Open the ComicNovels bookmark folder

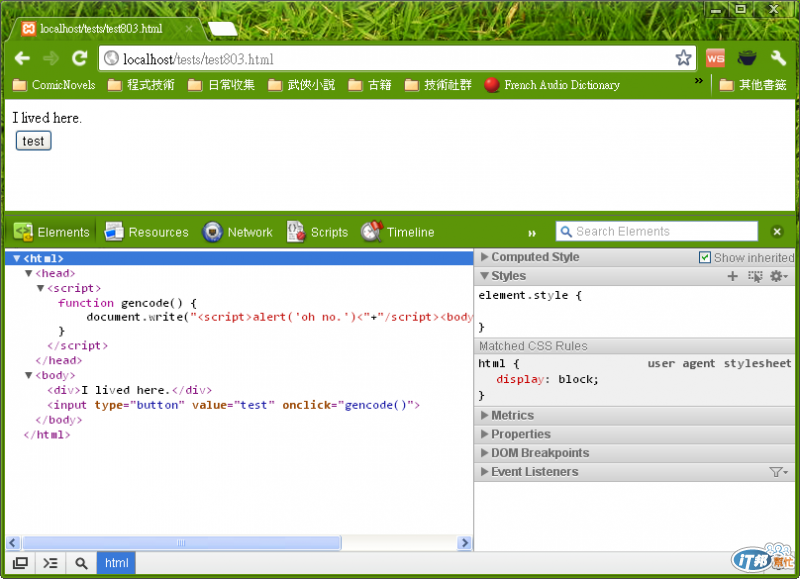coord(54,85)
